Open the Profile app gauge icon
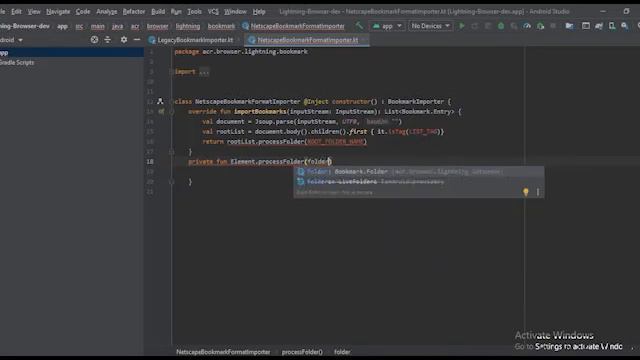The height and width of the screenshot is (360, 640). 527,26
